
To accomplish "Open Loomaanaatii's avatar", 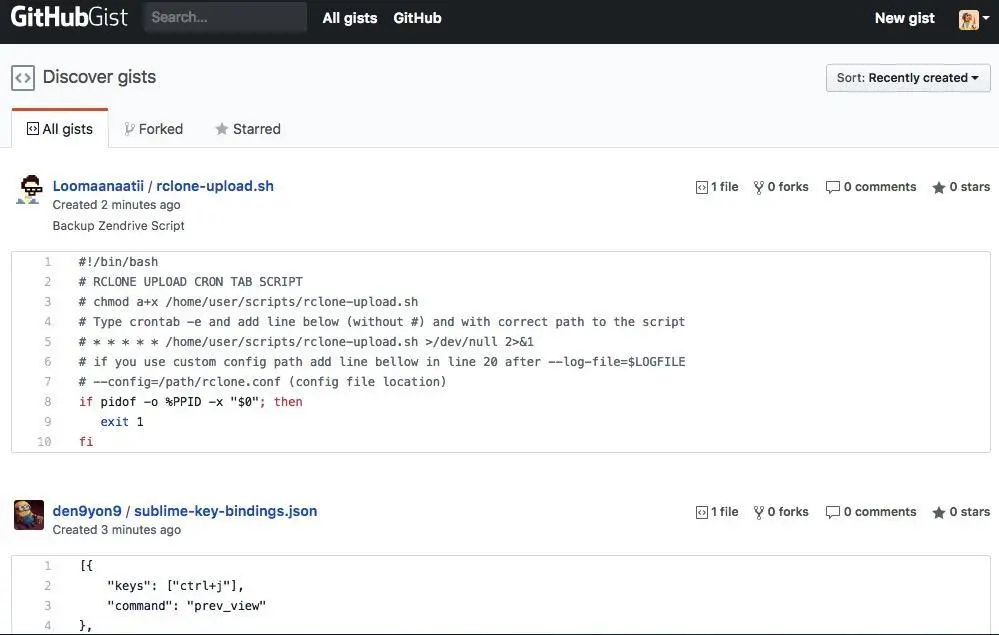I will 29,189.
